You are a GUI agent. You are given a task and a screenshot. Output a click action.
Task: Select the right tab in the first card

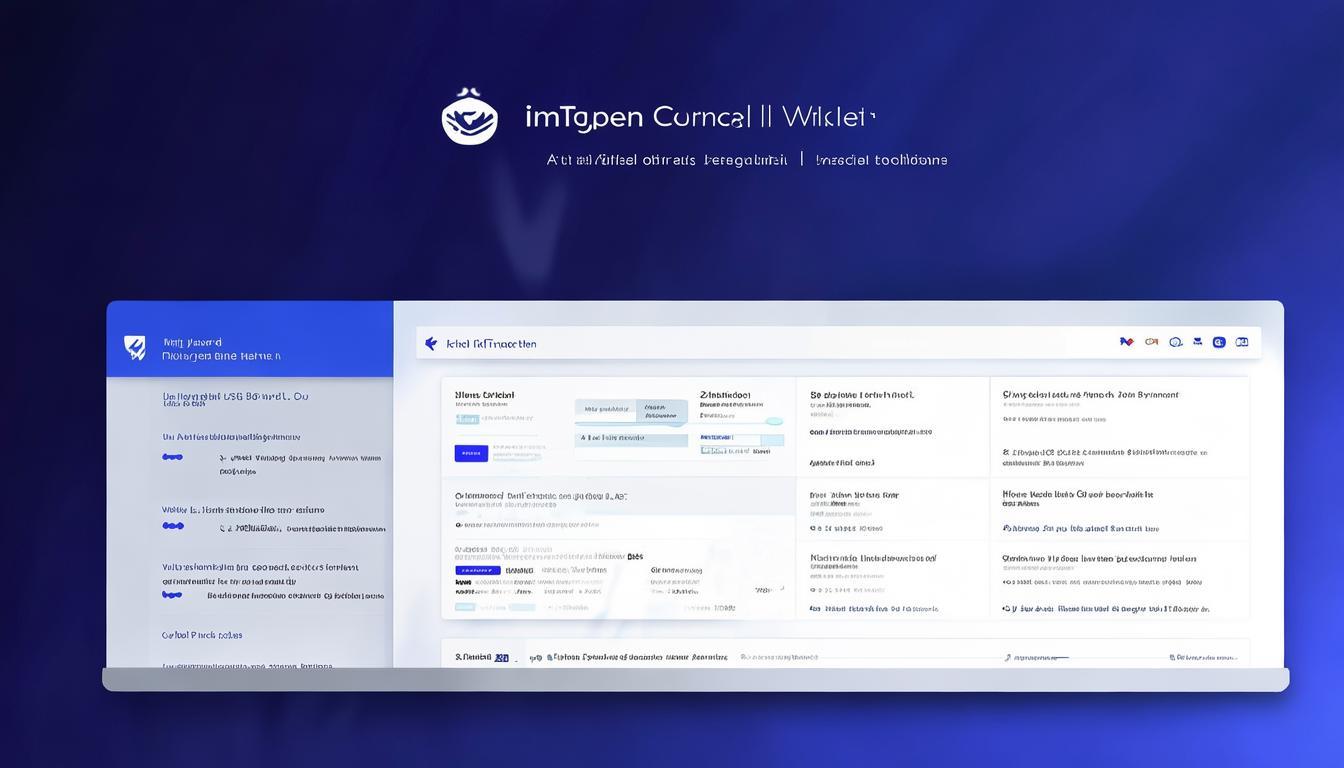(661, 409)
